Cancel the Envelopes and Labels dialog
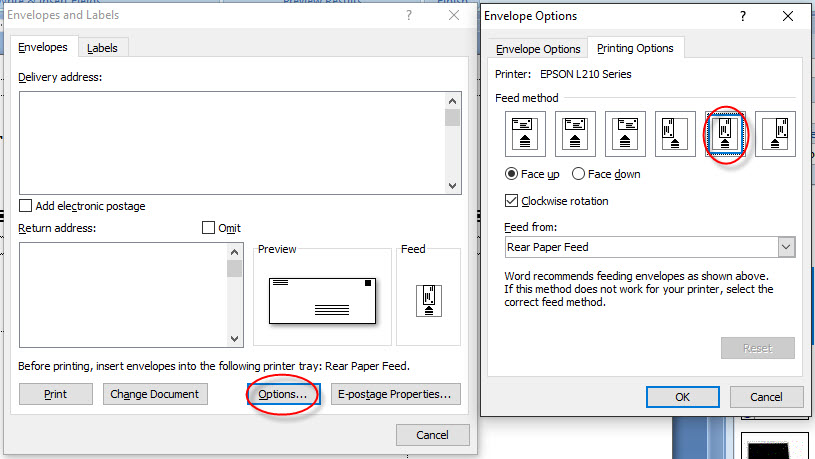This screenshot has width=815, height=459. click(x=432, y=435)
